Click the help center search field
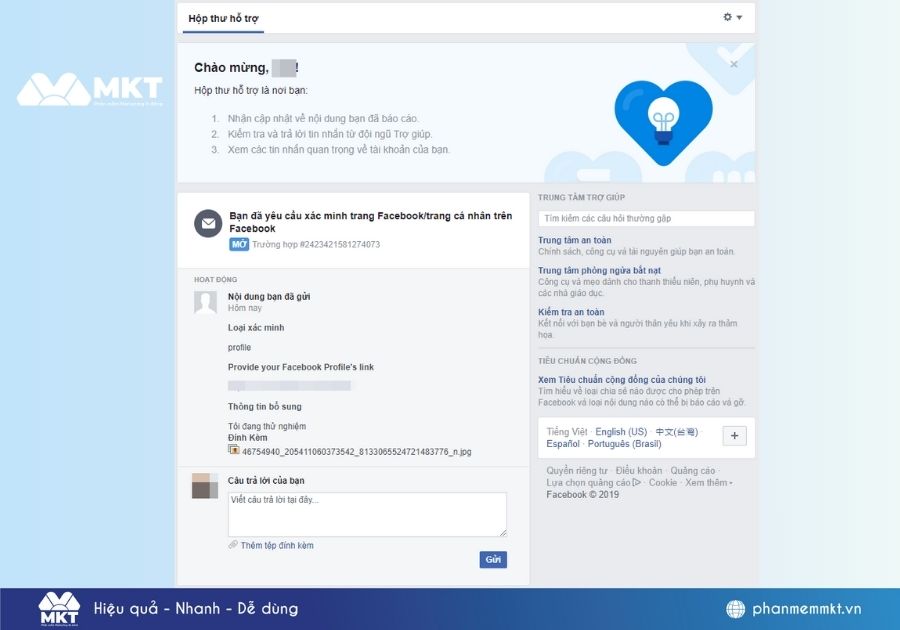This screenshot has width=900, height=630. tap(646, 219)
